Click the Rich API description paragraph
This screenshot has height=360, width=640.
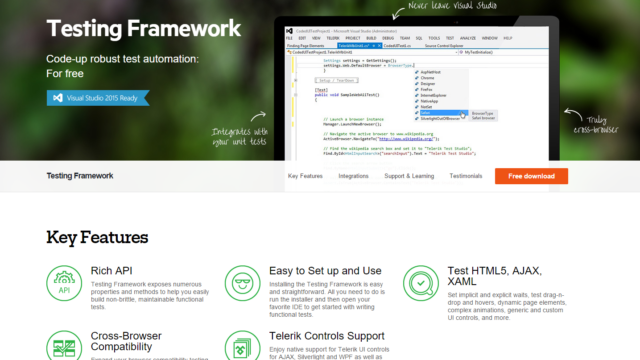point(150,296)
